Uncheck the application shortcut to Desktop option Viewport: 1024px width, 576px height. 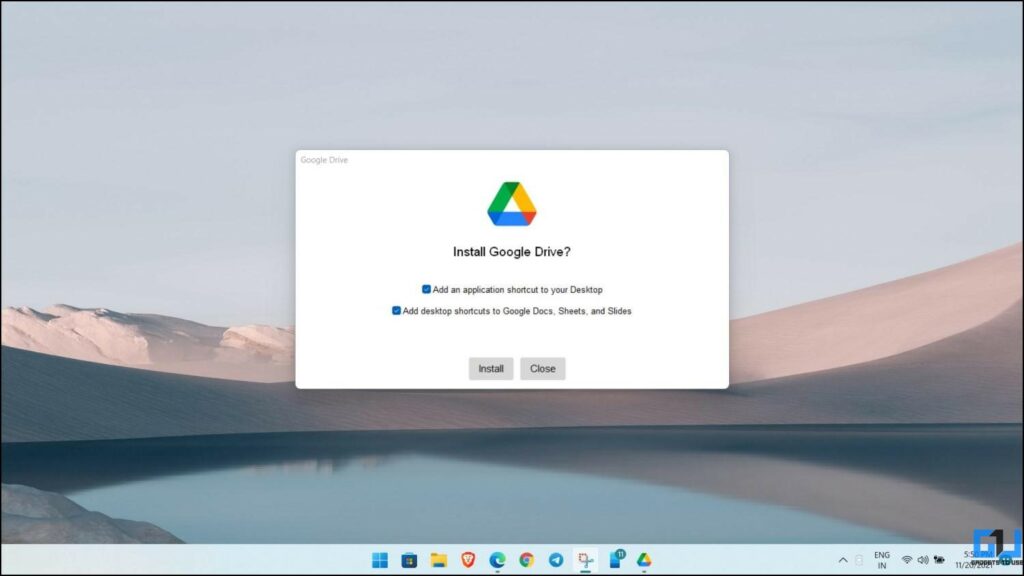click(425, 289)
